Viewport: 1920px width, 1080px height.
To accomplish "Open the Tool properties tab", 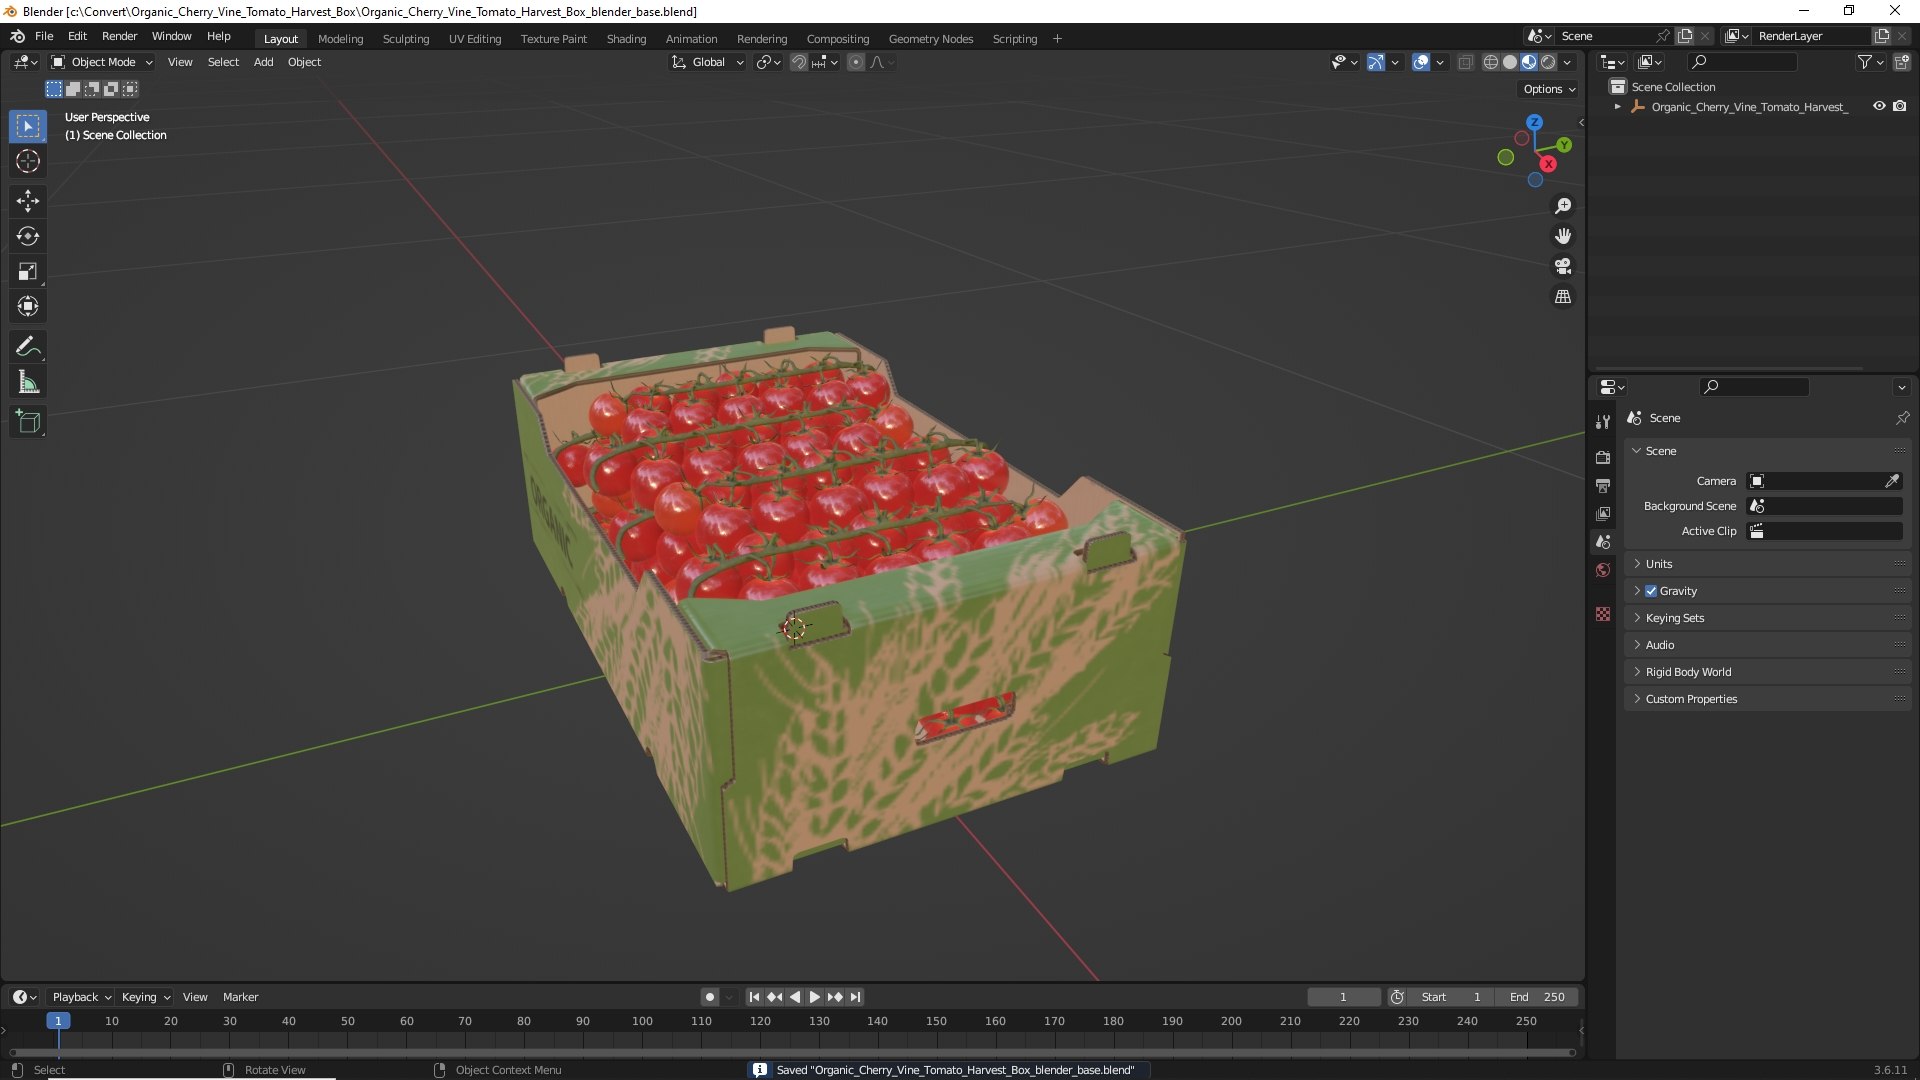I will tap(1603, 422).
